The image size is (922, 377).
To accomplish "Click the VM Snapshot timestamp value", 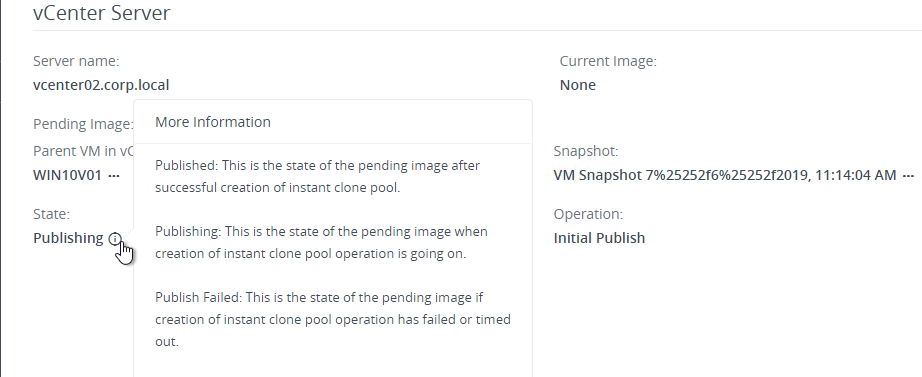I will tap(724, 175).
